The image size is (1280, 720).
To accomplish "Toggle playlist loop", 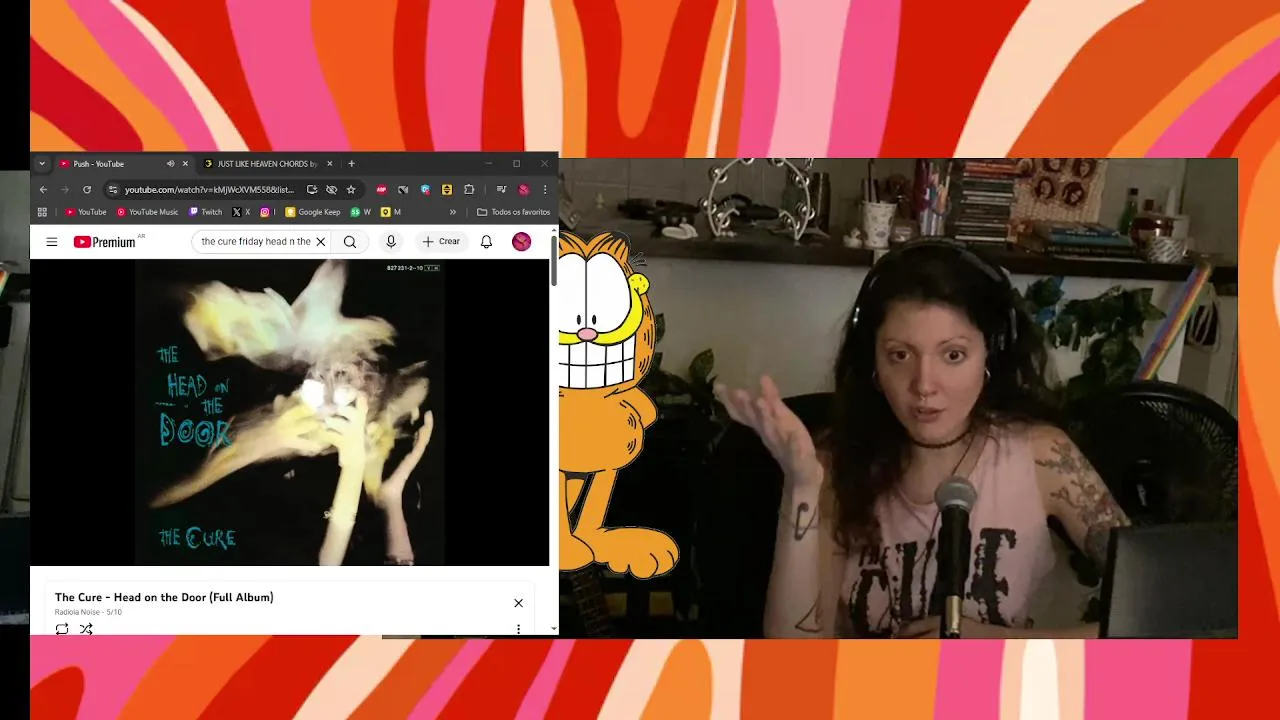I will point(62,629).
